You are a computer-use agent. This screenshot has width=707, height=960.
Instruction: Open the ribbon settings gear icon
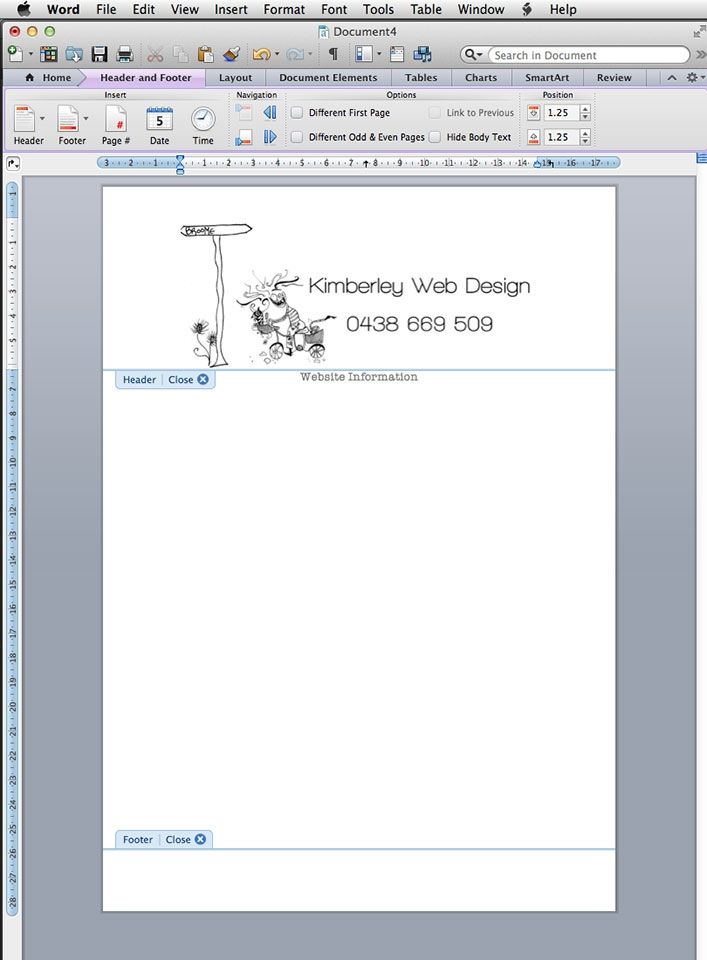pos(692,78)
